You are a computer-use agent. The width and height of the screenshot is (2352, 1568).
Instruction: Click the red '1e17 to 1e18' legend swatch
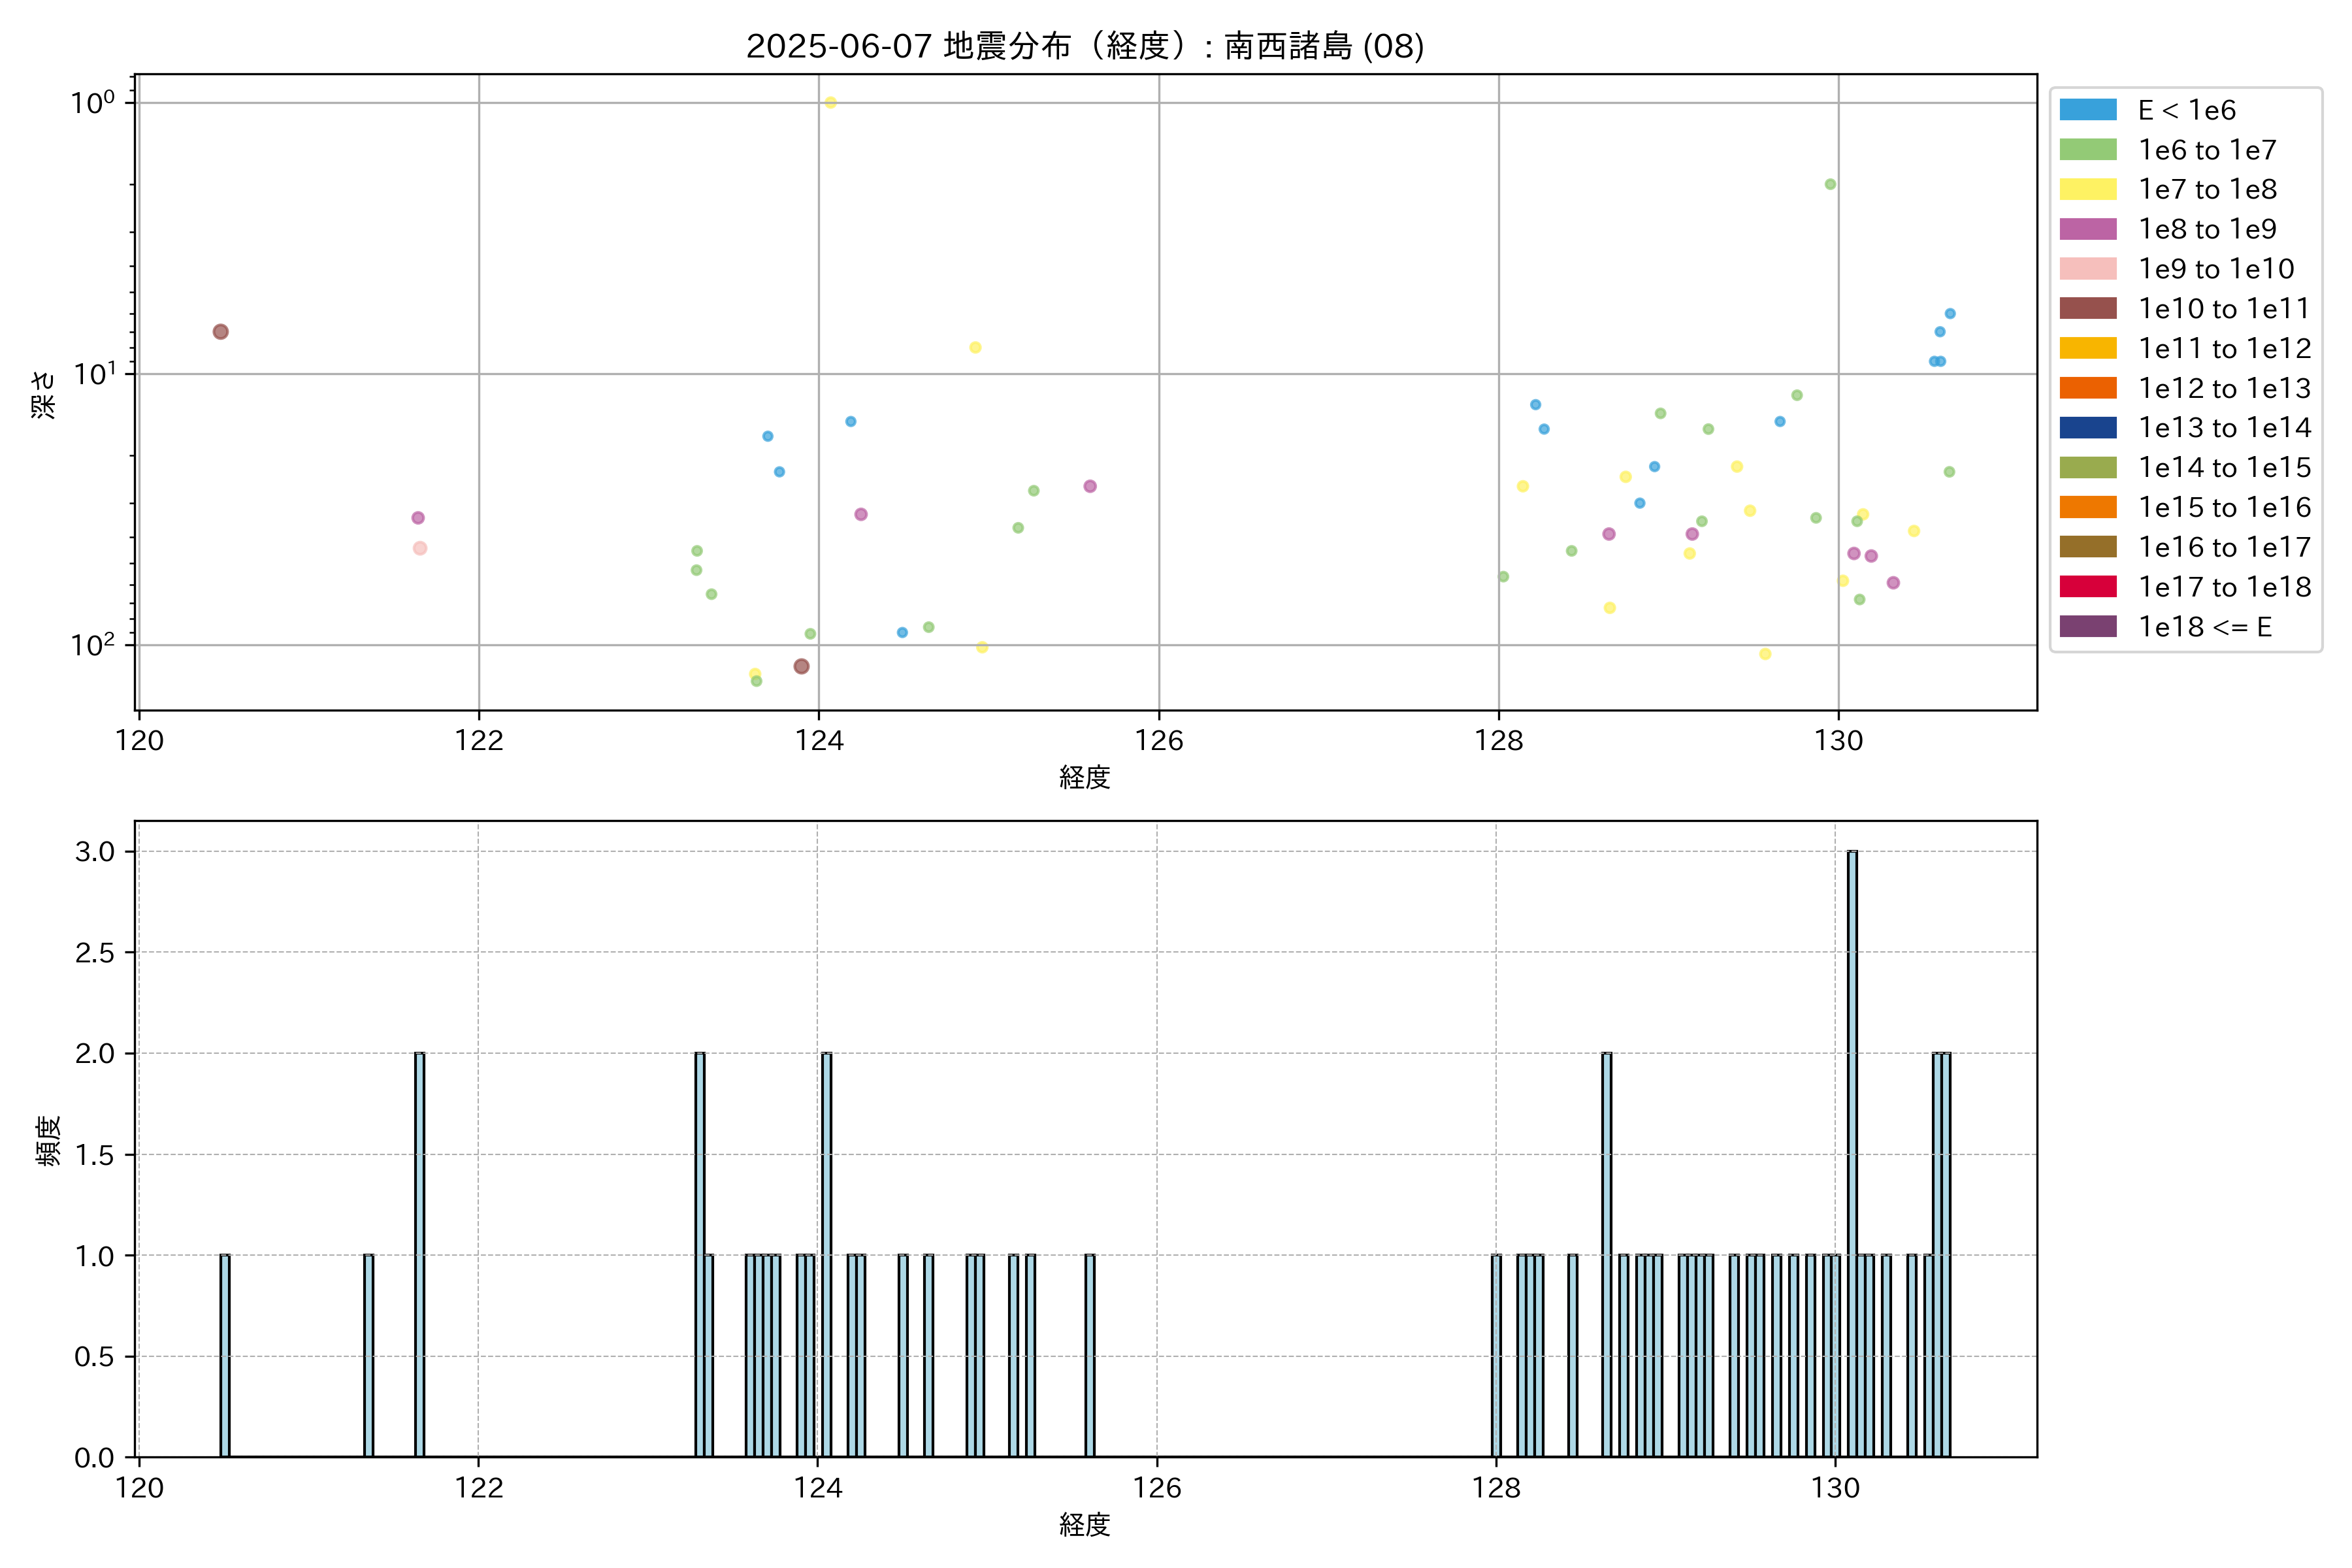click(x=2087, y=587)
